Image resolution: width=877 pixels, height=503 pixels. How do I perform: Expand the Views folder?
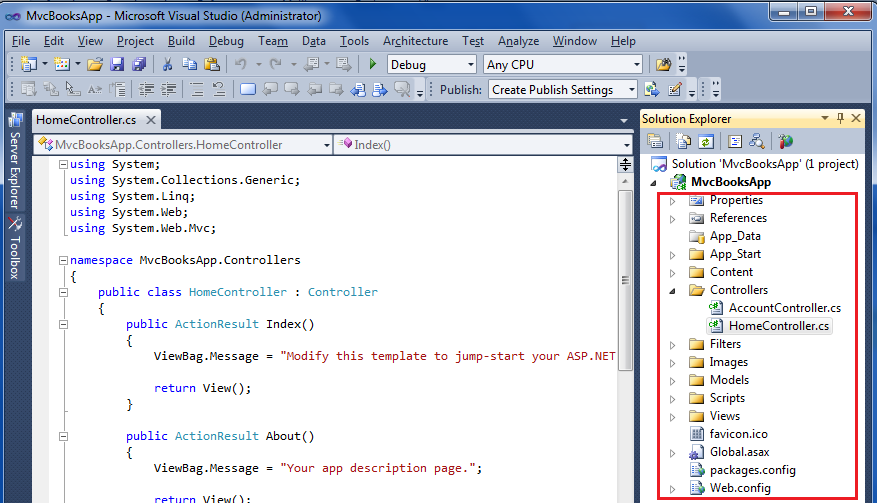point(673,417)
